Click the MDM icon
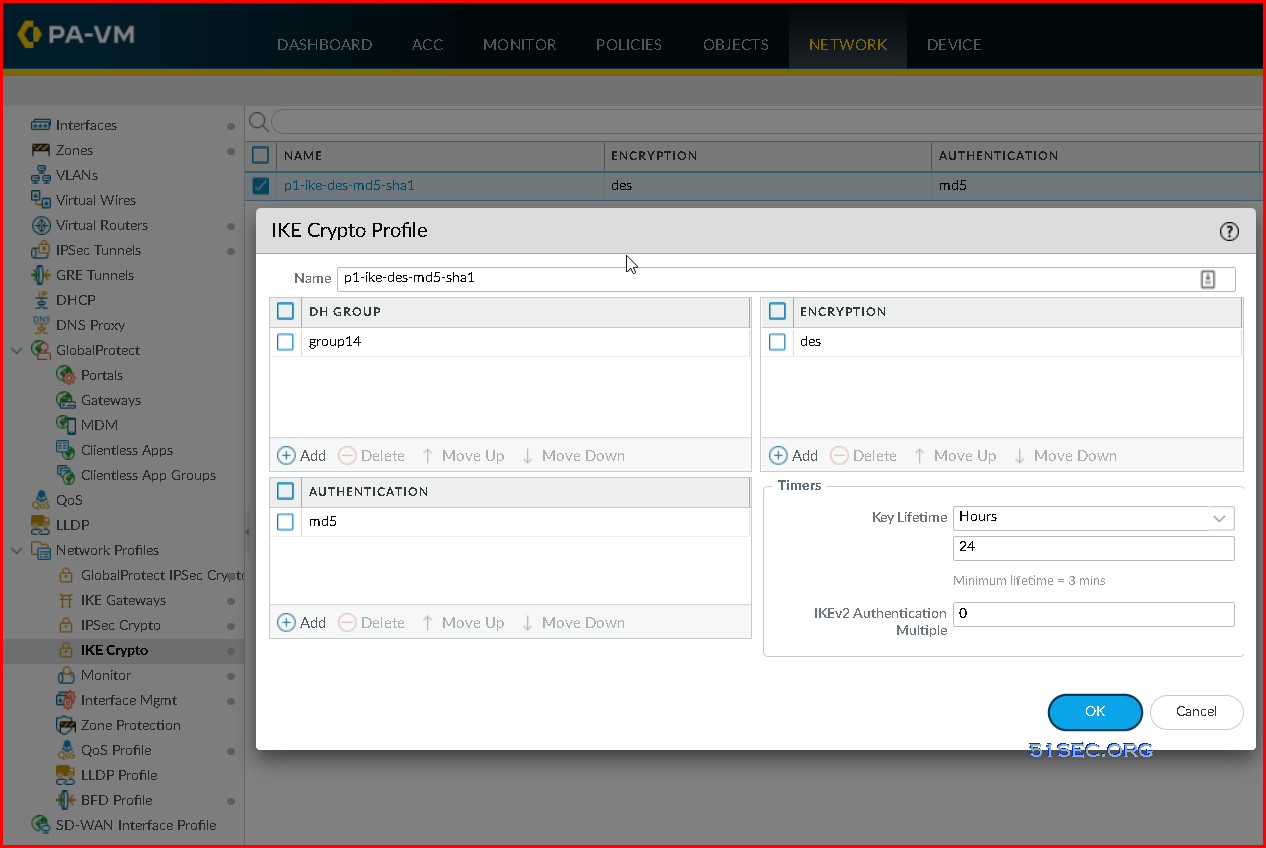1266x848 pixels. (x=66, y=425)
